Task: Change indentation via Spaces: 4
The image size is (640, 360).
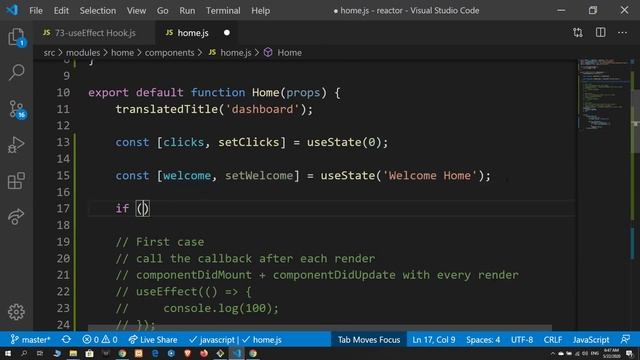Action: pos(483,340)
